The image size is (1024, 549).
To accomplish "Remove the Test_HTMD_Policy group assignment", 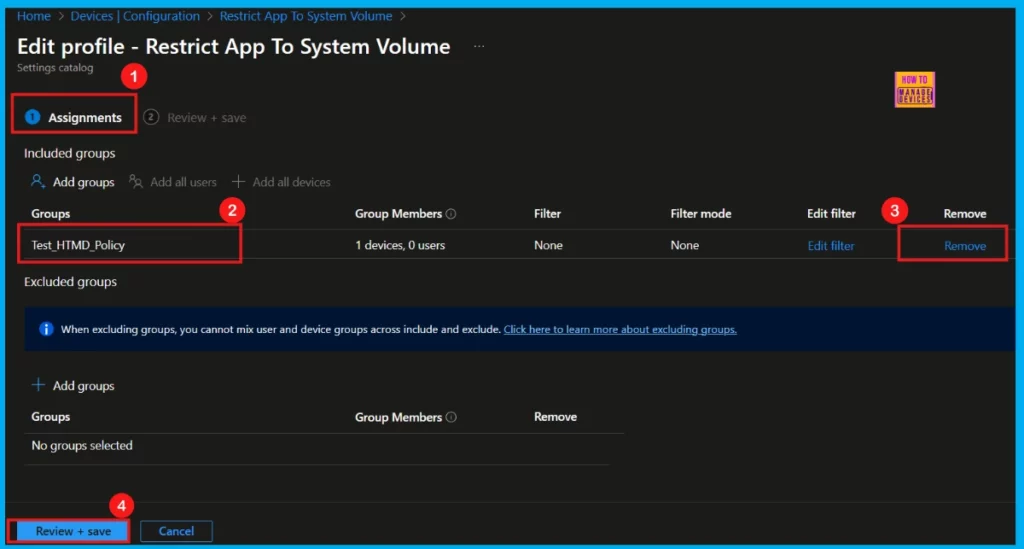I will coord(965,246).
